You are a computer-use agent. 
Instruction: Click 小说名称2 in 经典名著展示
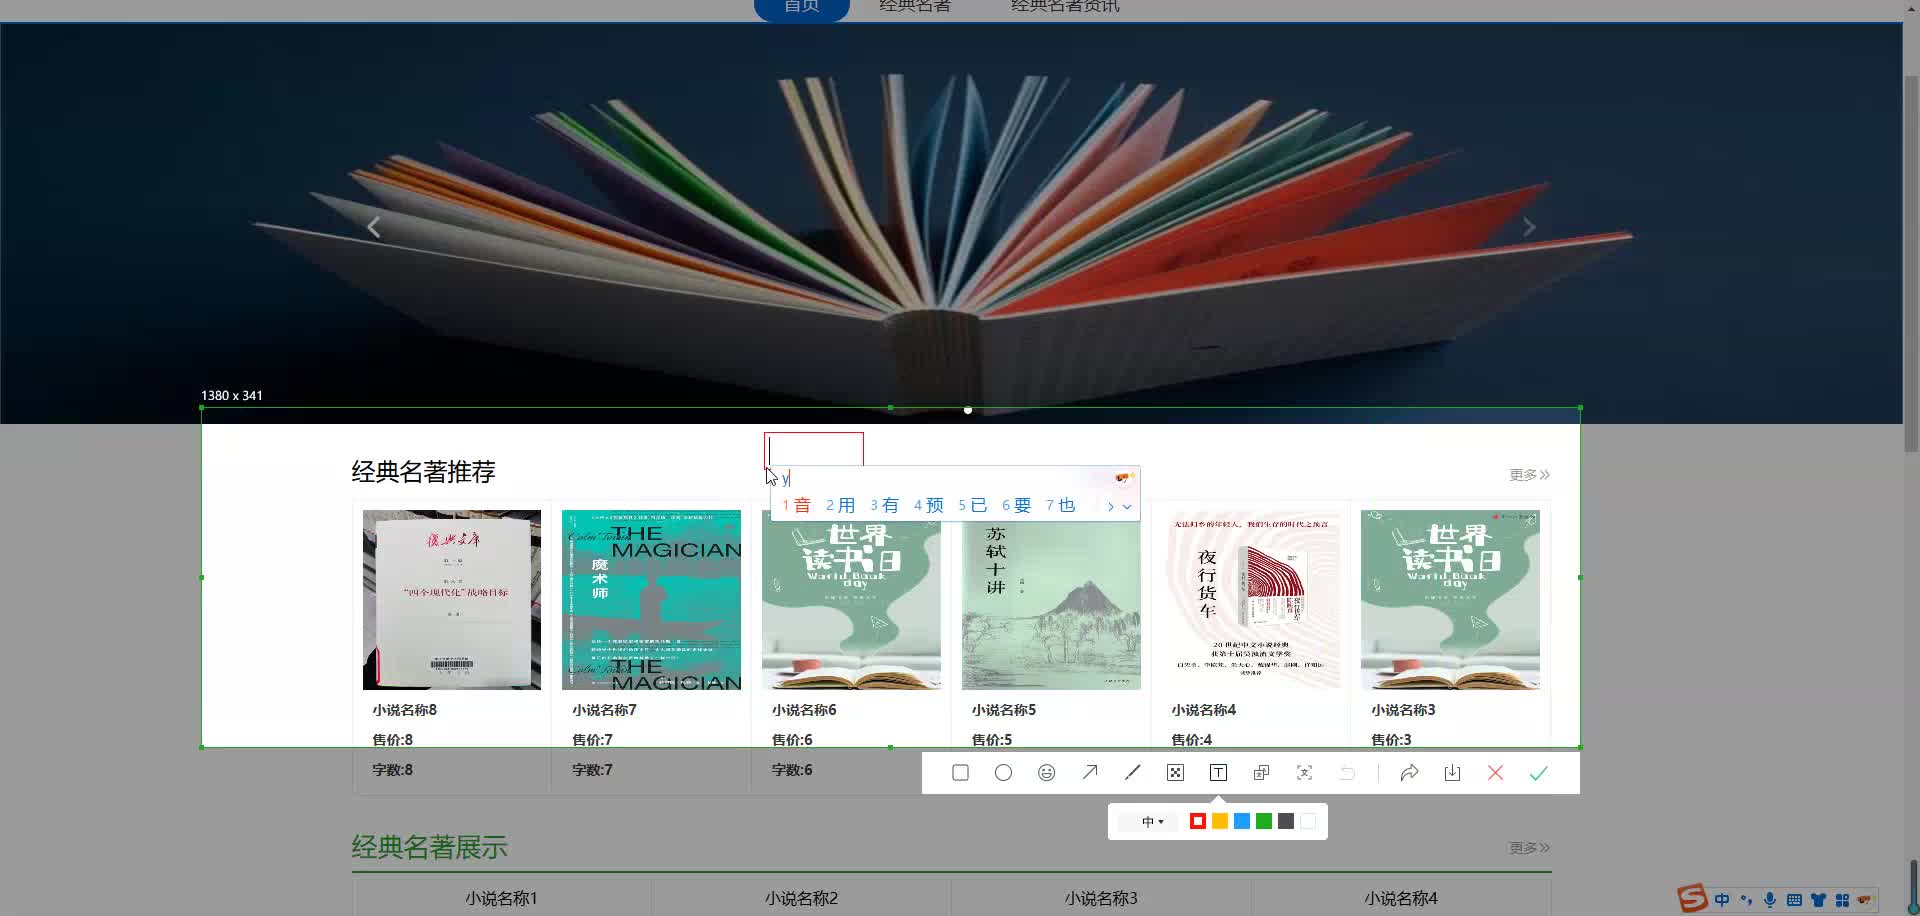[801, 898]
